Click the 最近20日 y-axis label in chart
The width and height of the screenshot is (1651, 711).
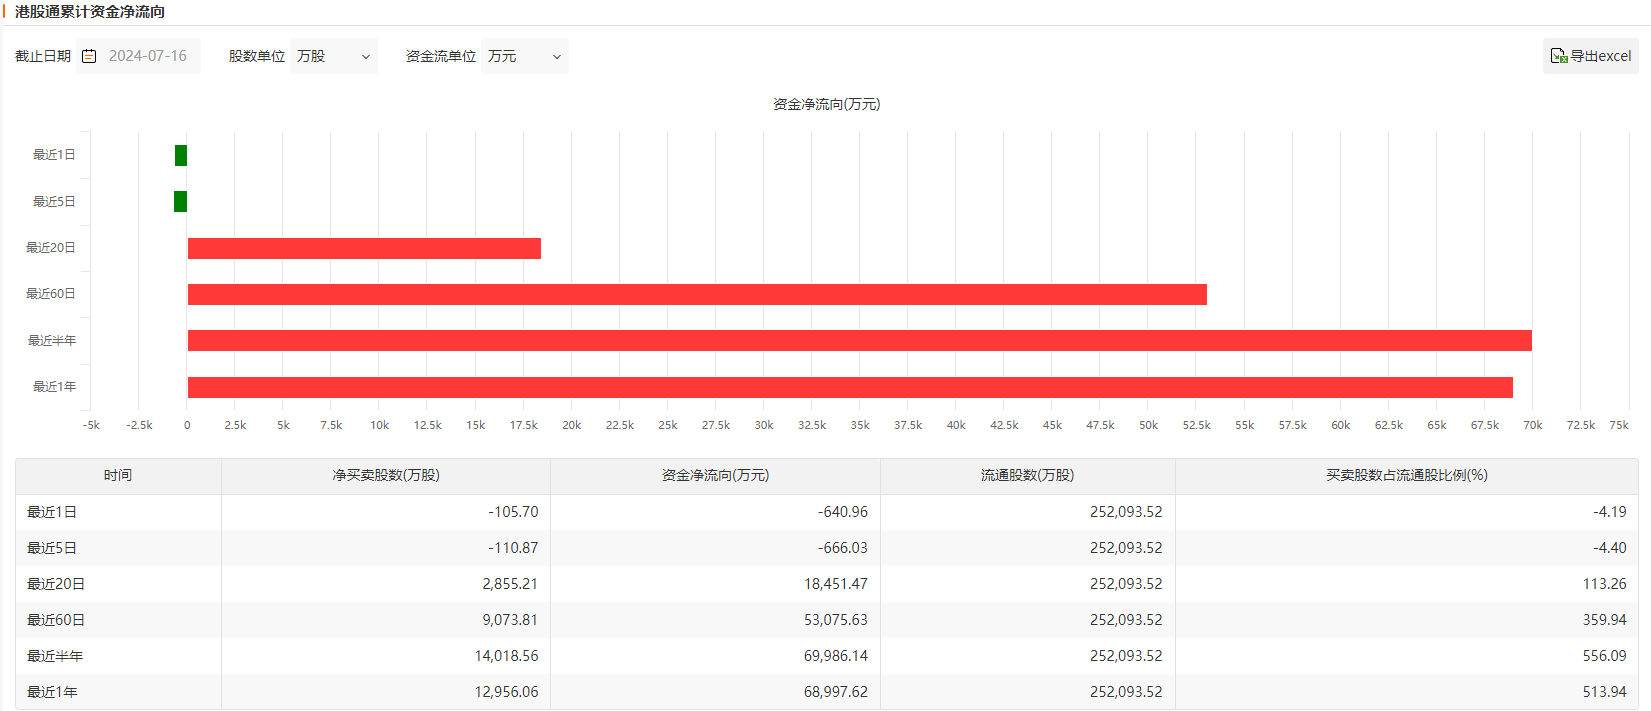(x=51, y=248)
